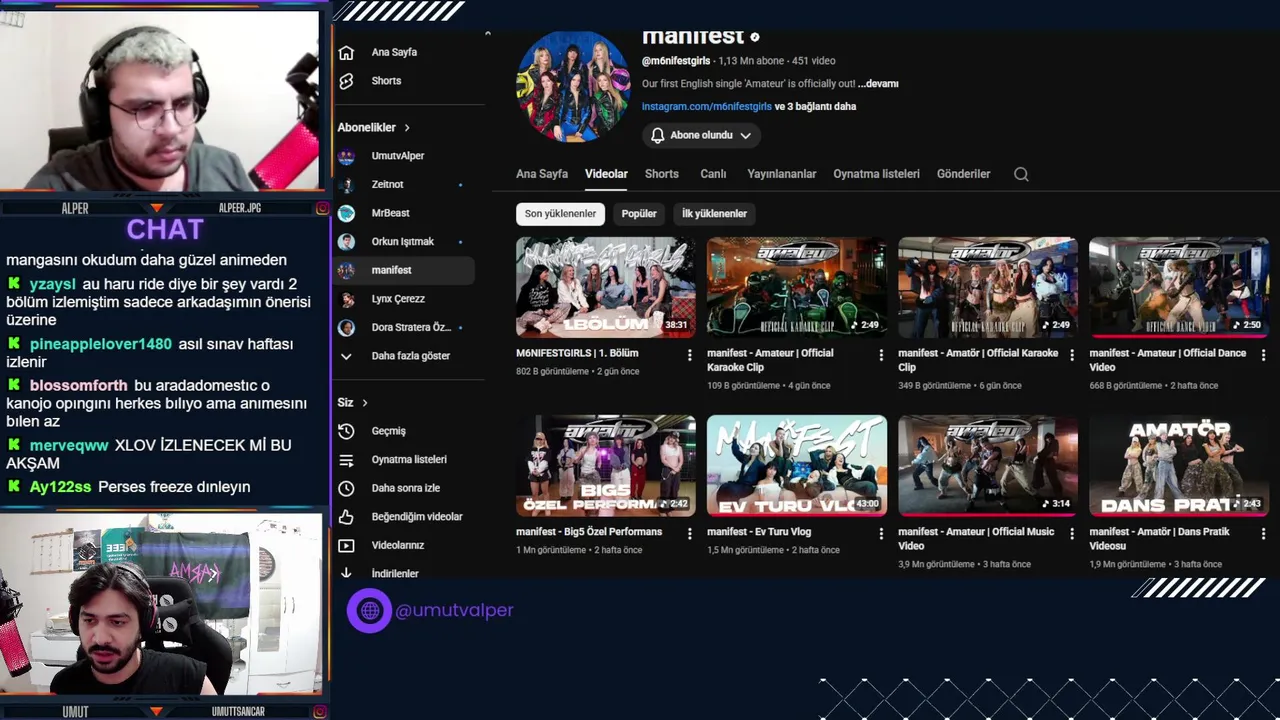
Task: Open manifest - Amateur | Official Dance Video title
Action: (1168, 360)
